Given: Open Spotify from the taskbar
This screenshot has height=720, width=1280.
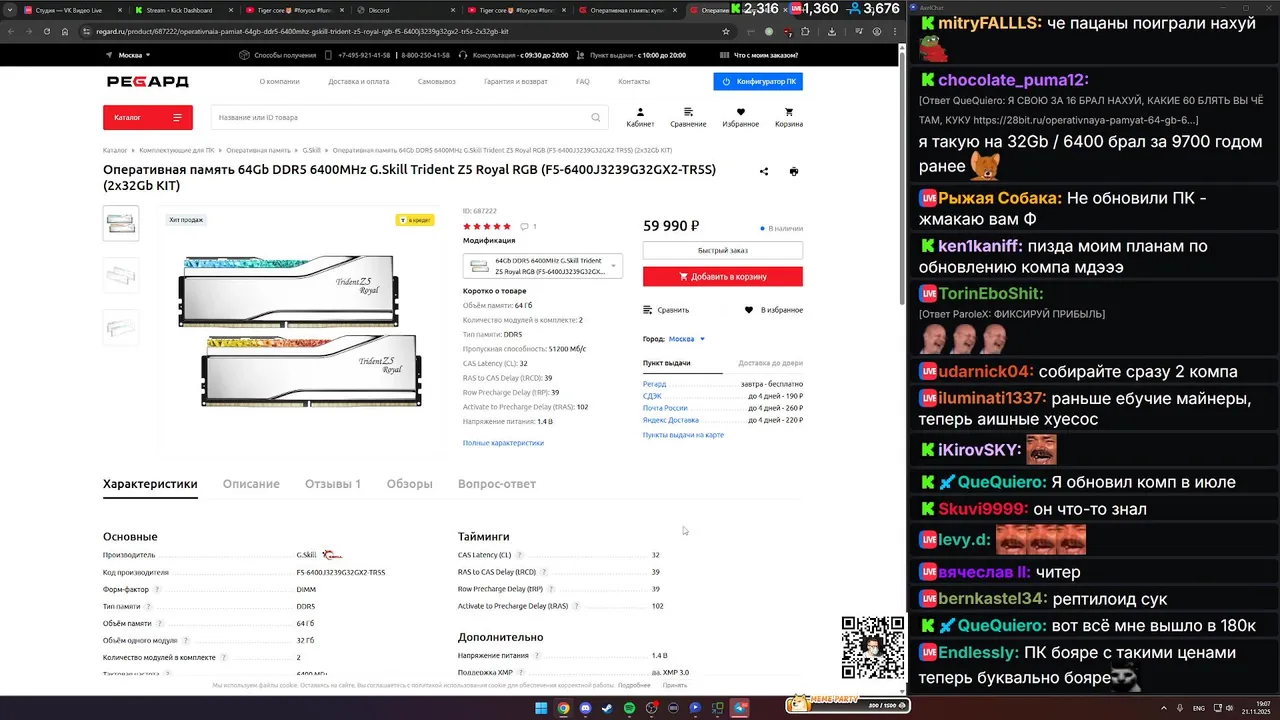Looking at the screenshot, I should 629,708.
